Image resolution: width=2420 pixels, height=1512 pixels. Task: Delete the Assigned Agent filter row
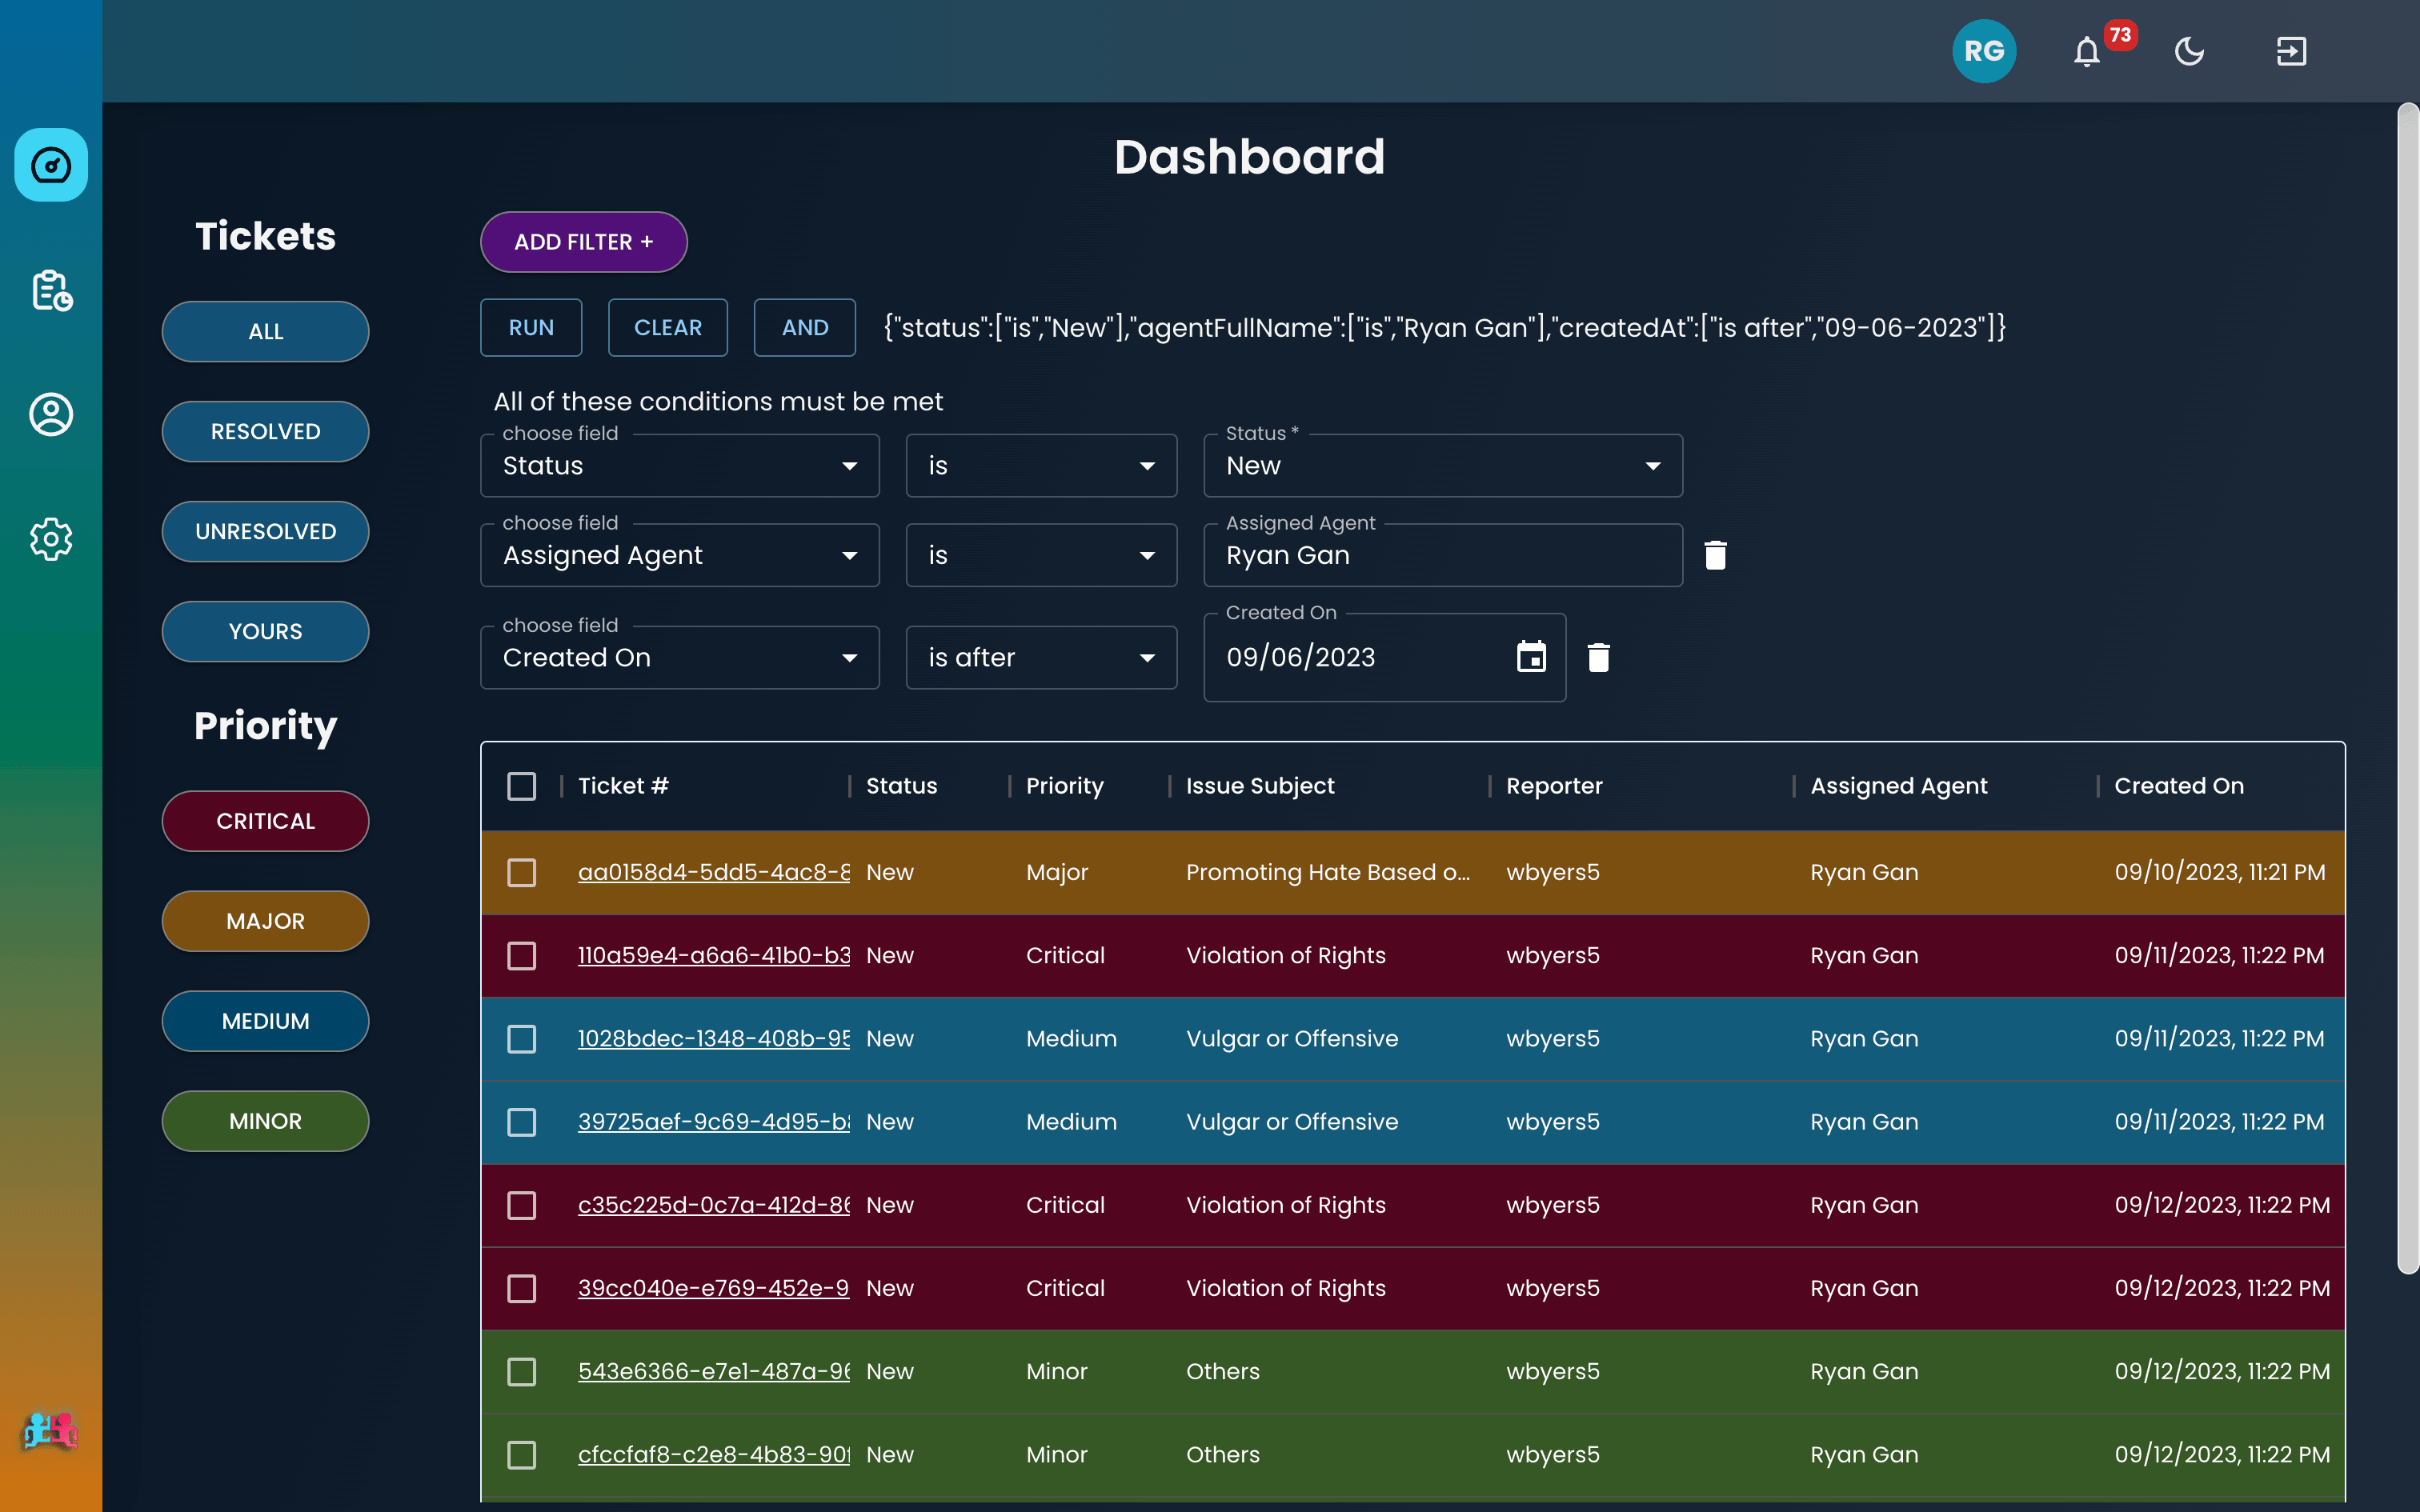[1715, 555]
